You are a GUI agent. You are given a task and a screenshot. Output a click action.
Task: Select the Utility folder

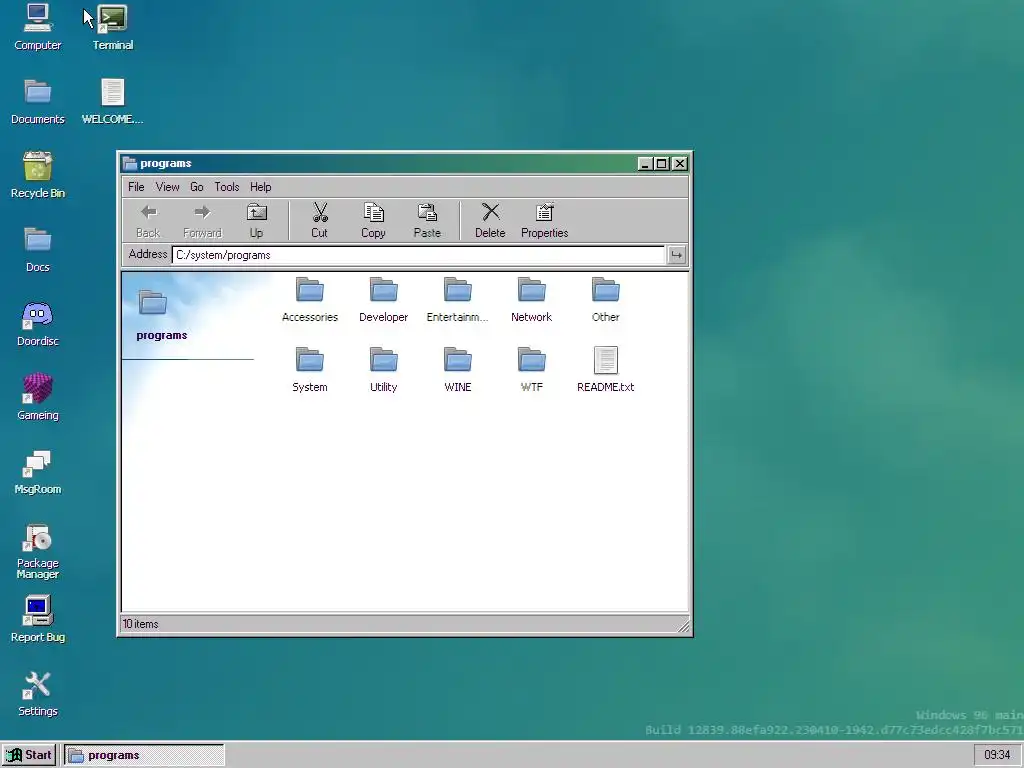tap(383, 370)
